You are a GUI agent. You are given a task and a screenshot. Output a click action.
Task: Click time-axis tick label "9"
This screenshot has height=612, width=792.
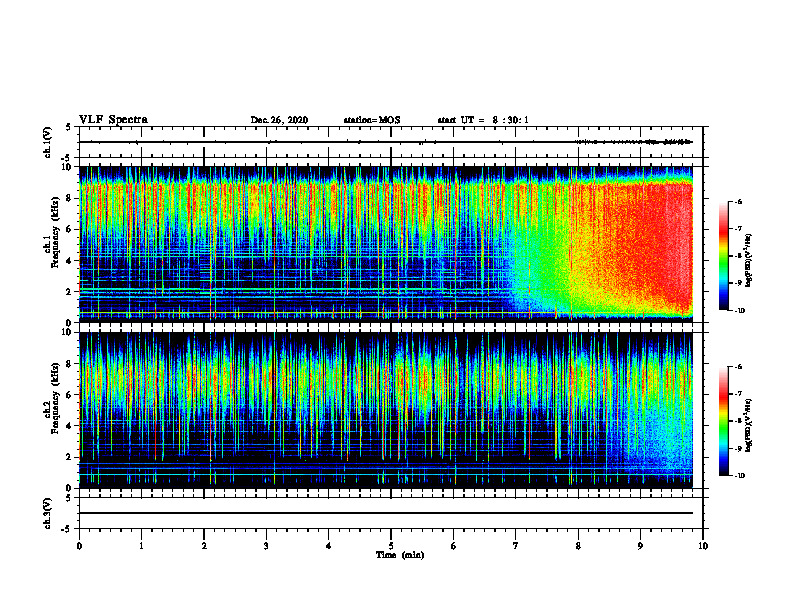[x=640, y=546]
